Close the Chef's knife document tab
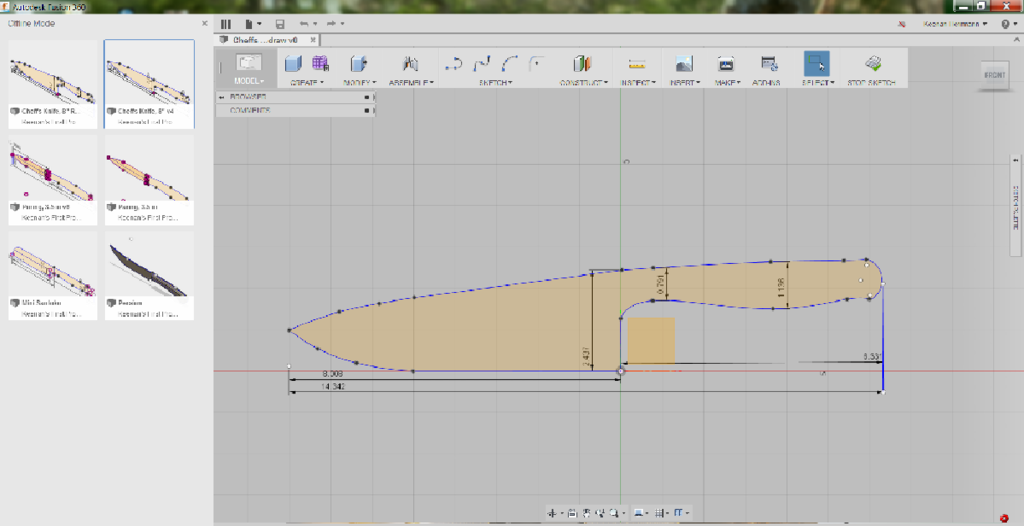Screen dimensions: 1024x526 tap(313, 40)
